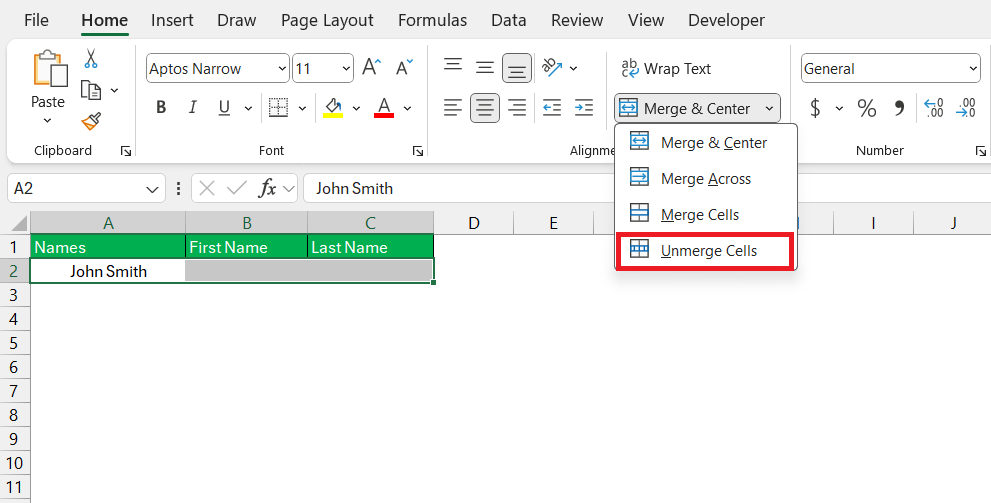Click the Paste clipboard icon
Viewport: 991px width, 503px height.
pos(49,69)
